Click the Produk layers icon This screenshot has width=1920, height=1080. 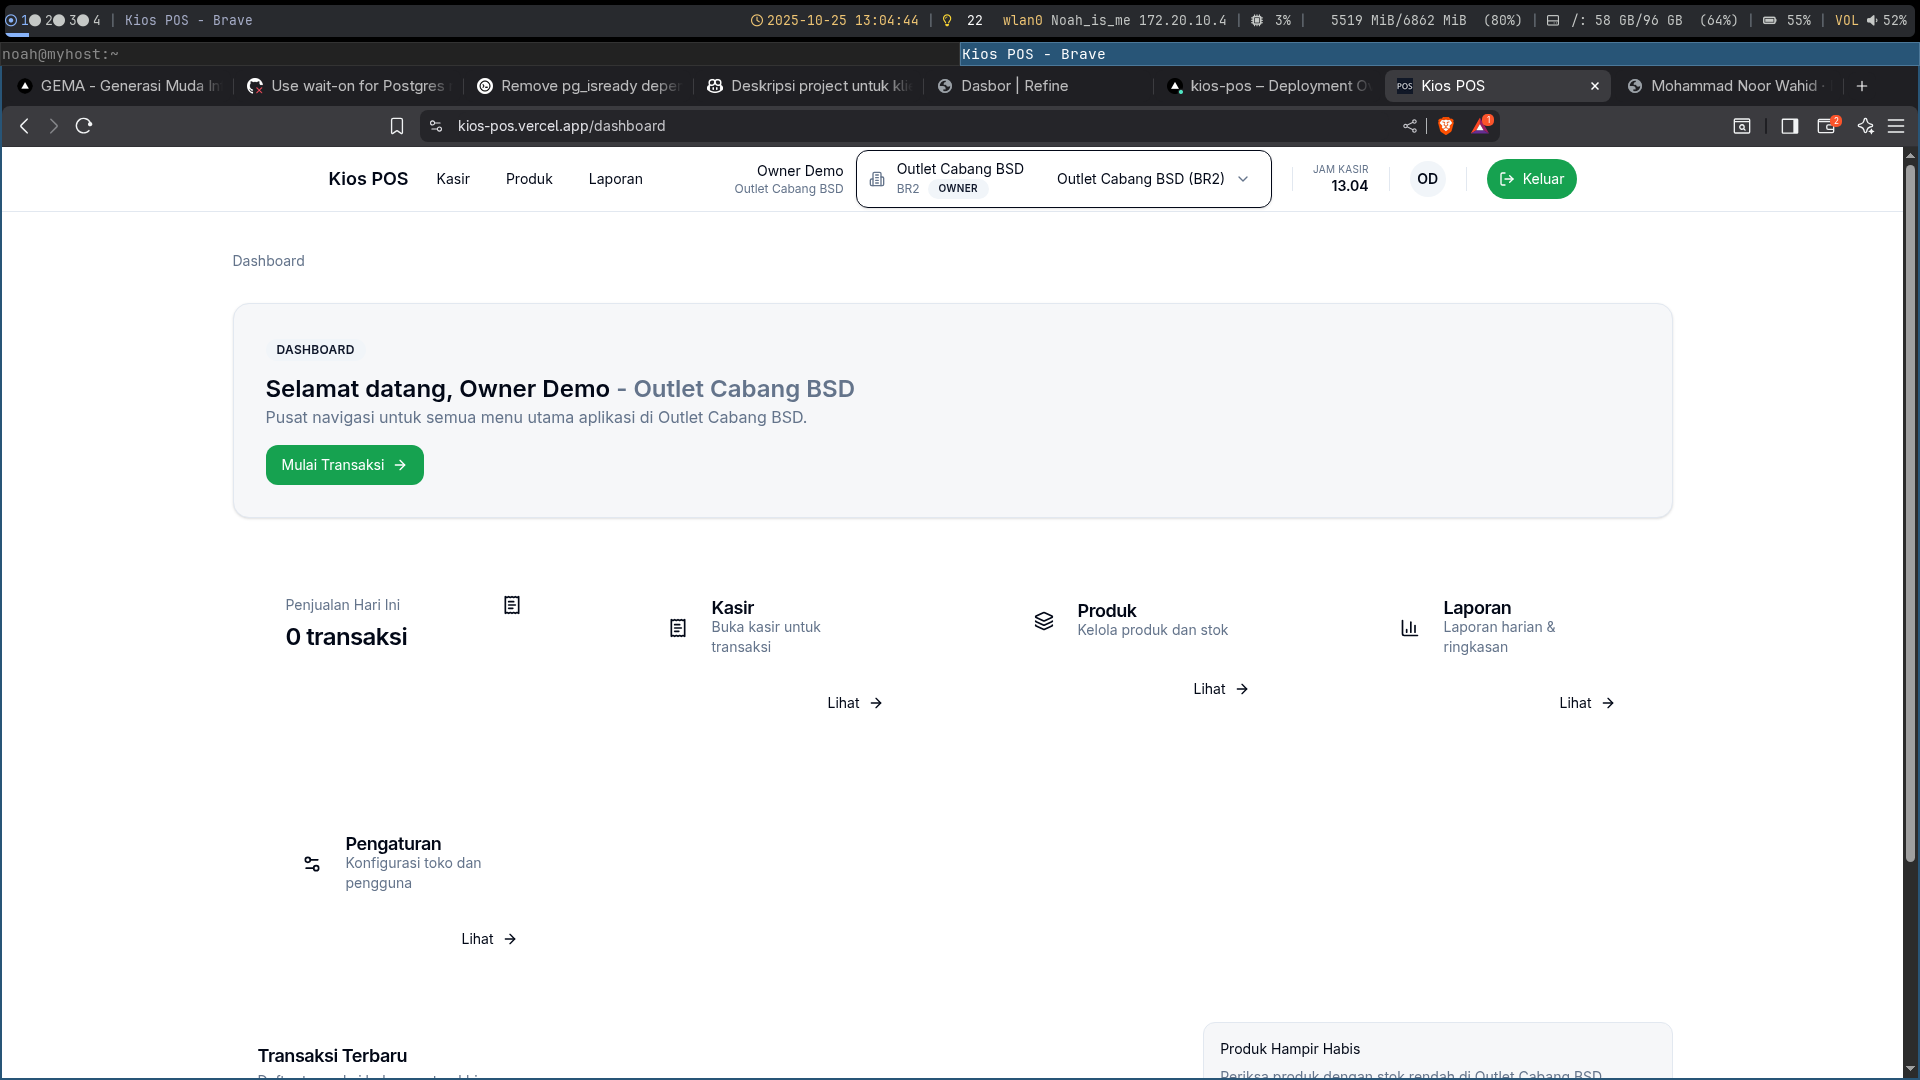[1044, 621]
